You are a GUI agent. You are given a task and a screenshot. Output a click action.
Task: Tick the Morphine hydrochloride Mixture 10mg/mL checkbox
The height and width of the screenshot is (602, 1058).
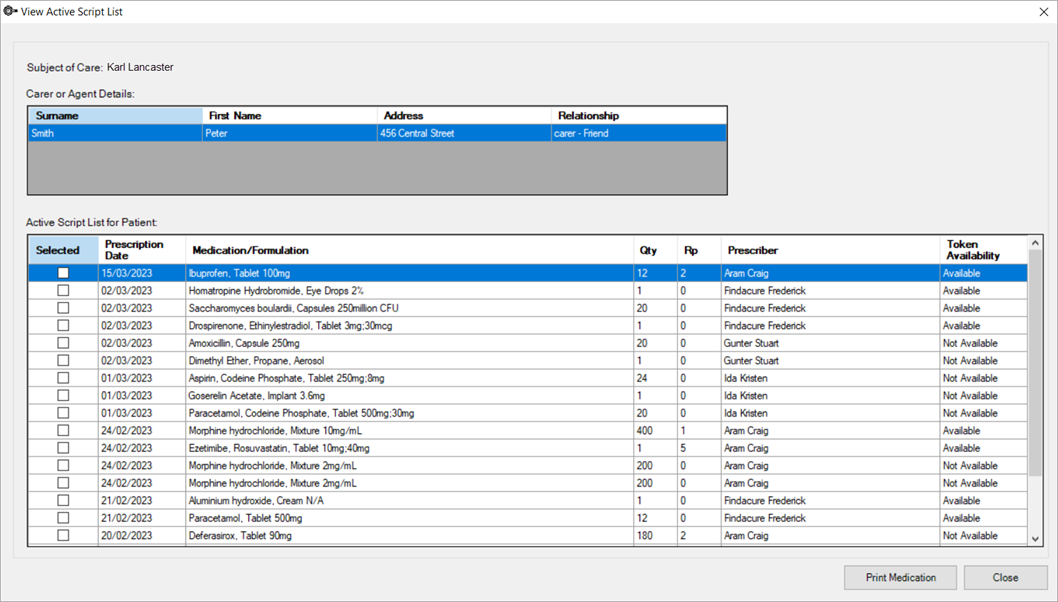63,431
